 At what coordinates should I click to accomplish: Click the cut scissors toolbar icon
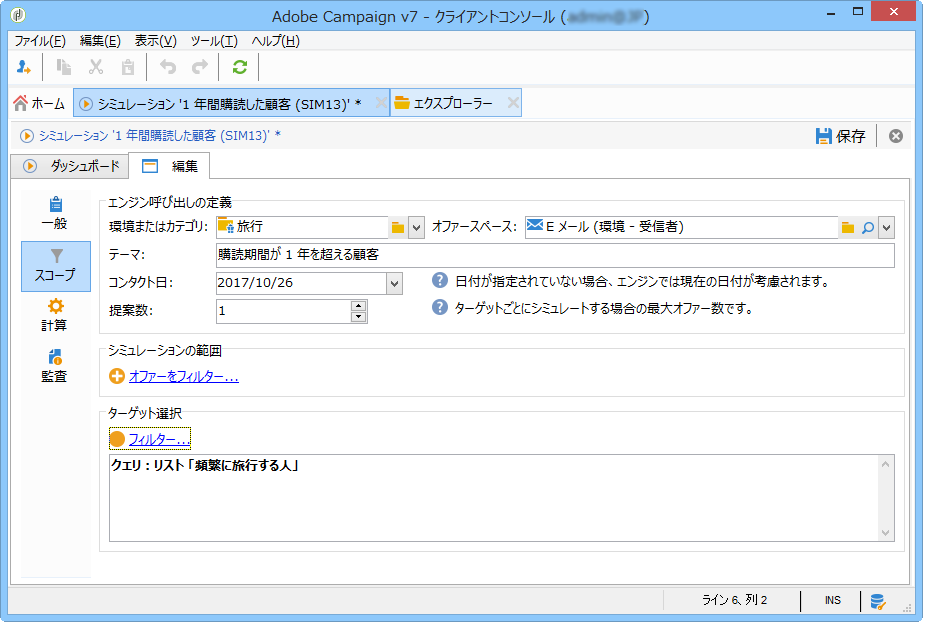click(x=96, y=67)
